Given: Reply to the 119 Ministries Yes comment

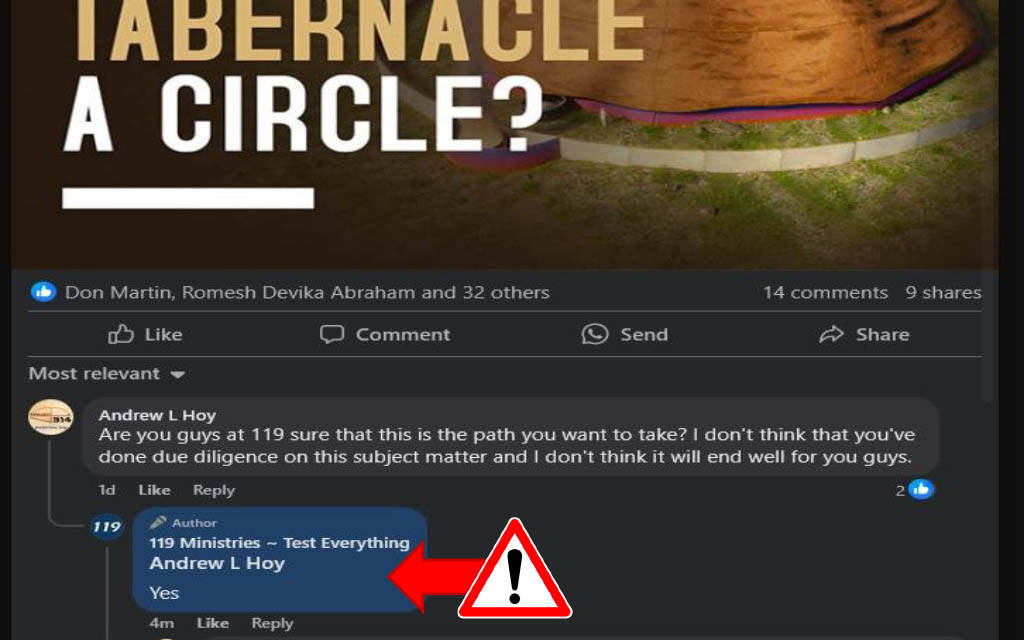Looking at the screenshot, I should [272, 623].
